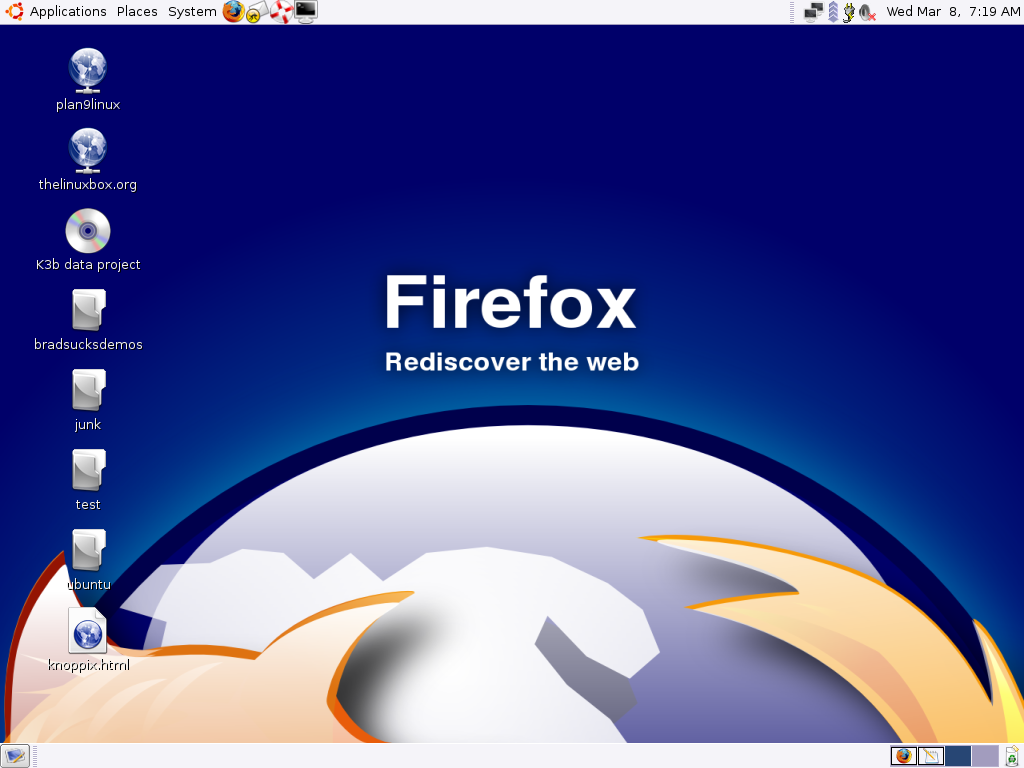Click the update notifier arrows icon
The width and height of the screenshot is (1024, 768).
(833, 12)
